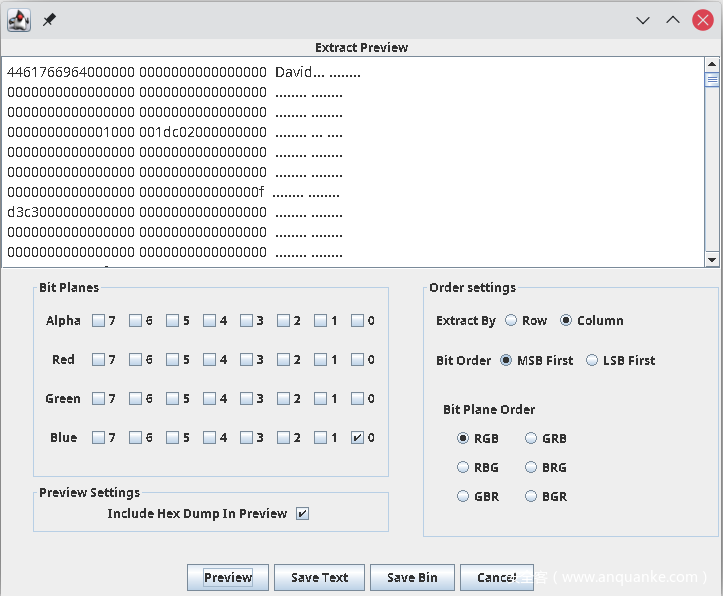This screenshot has height=596, width=723.
Task: Click the Java application icon in title bar
Action: tap(18, 19)
